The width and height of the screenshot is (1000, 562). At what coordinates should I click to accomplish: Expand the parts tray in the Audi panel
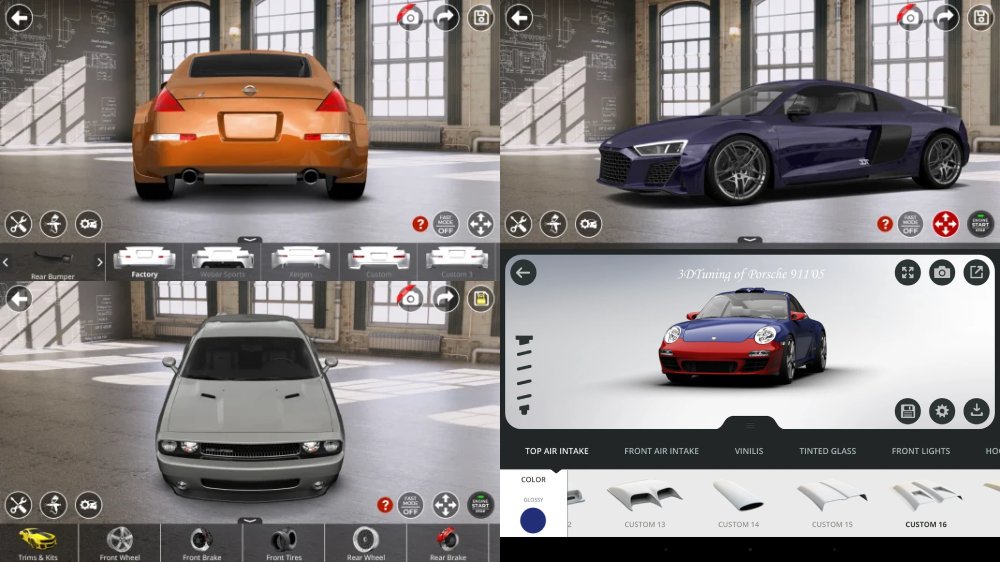(750, 240)
